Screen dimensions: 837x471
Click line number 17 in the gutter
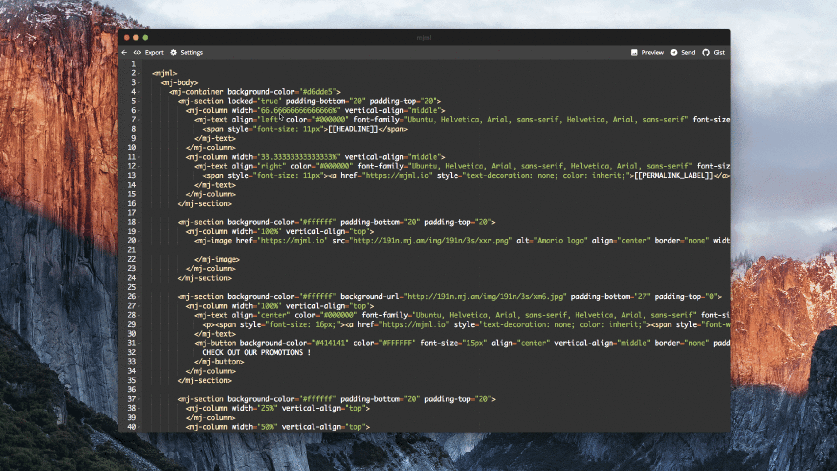(131, 213)
